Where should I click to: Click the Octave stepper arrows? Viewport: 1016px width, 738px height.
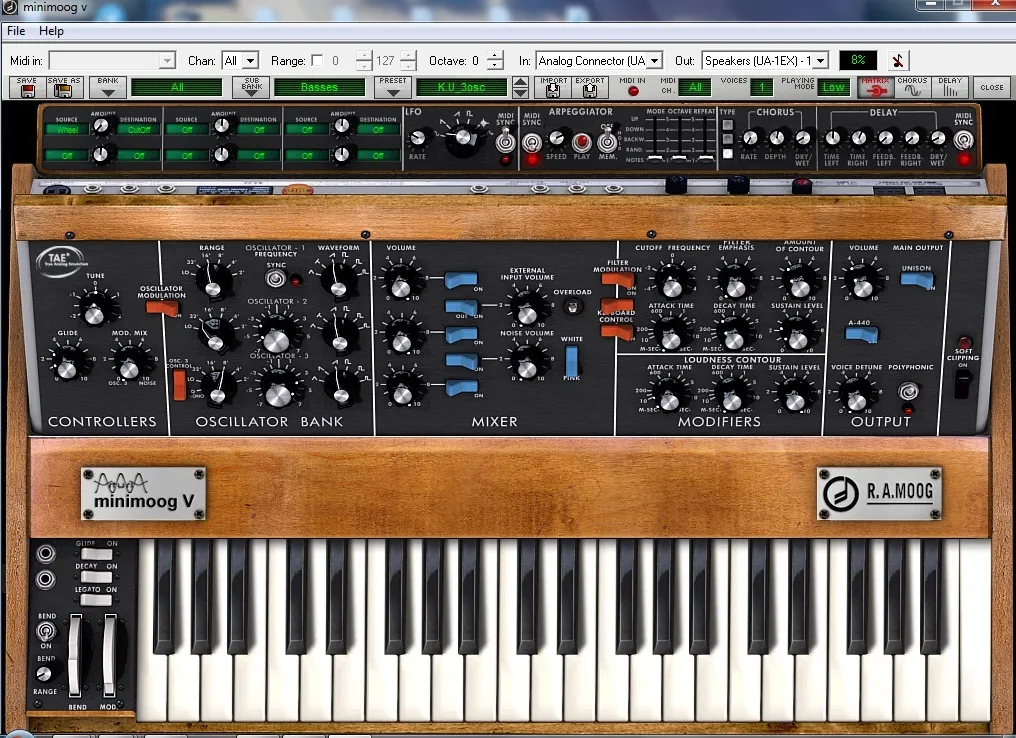point(495,60)
